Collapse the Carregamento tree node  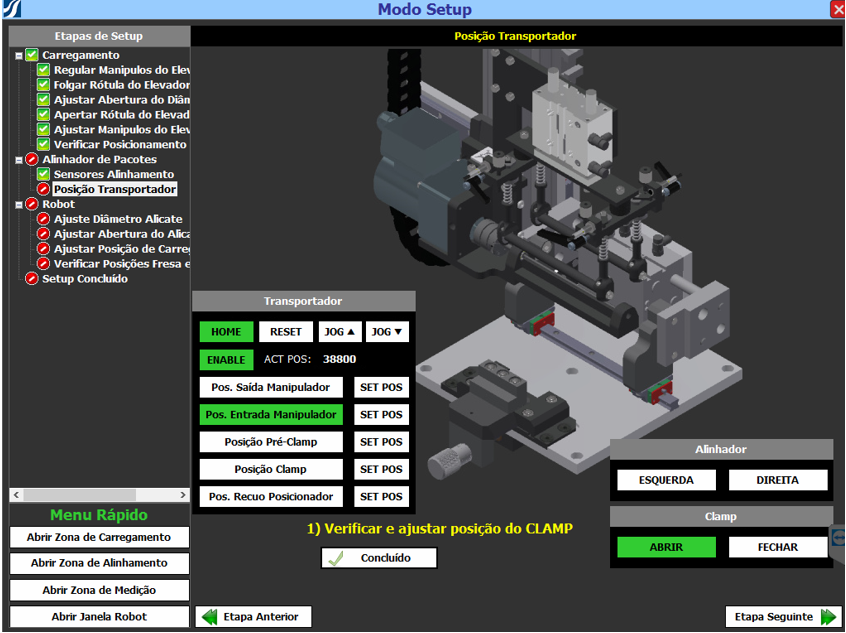19,56
